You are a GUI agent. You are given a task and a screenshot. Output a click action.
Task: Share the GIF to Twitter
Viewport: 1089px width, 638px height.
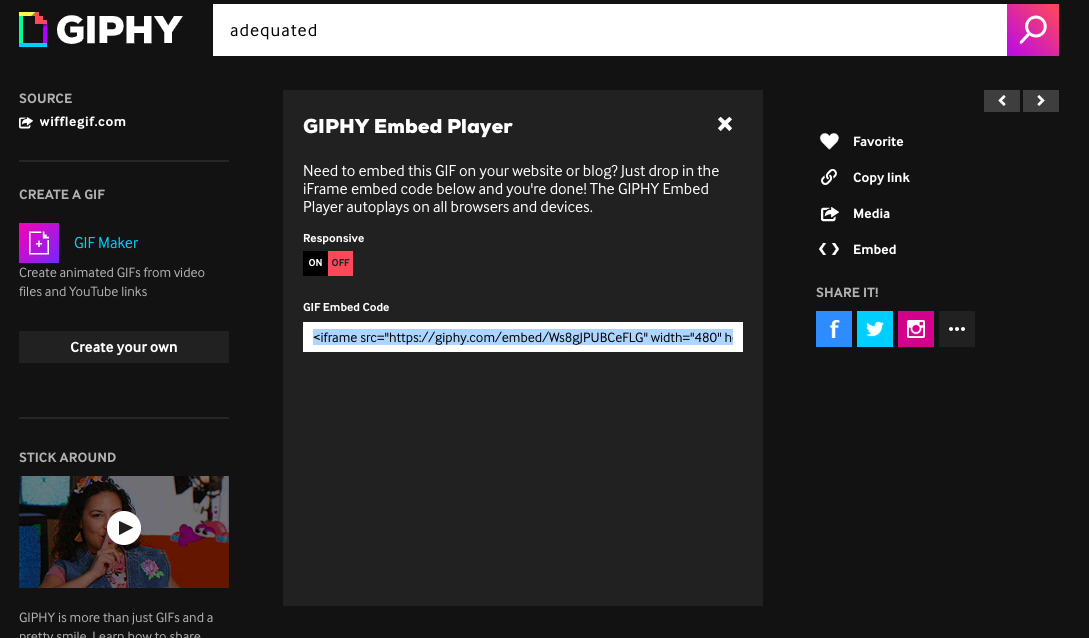tap(875, 329)
